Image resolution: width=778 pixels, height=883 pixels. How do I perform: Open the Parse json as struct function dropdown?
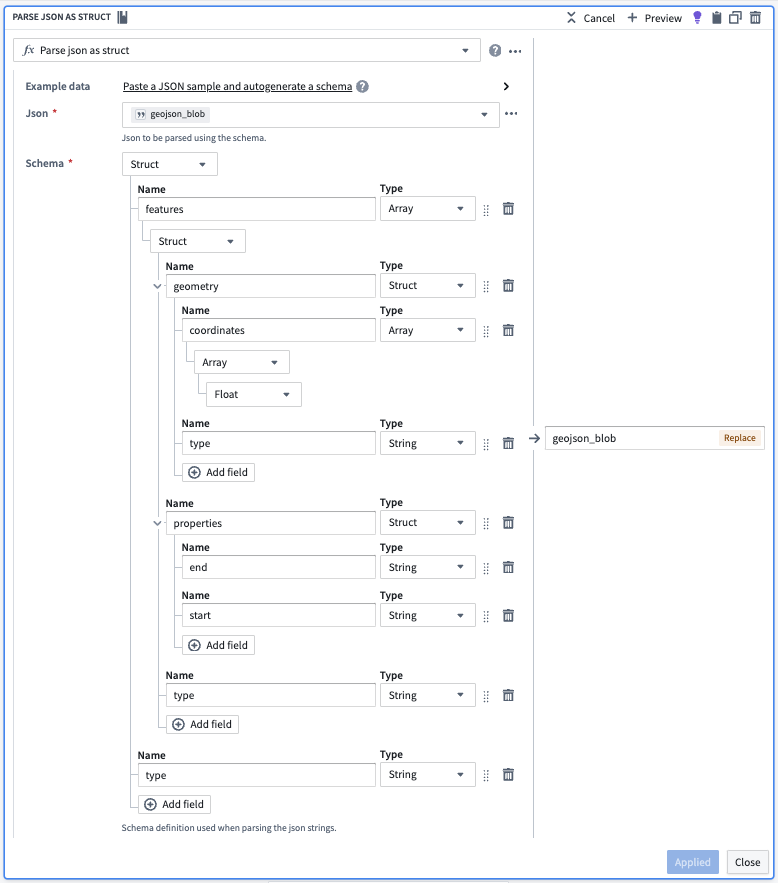pyautogui.click(x=247, y=50)
